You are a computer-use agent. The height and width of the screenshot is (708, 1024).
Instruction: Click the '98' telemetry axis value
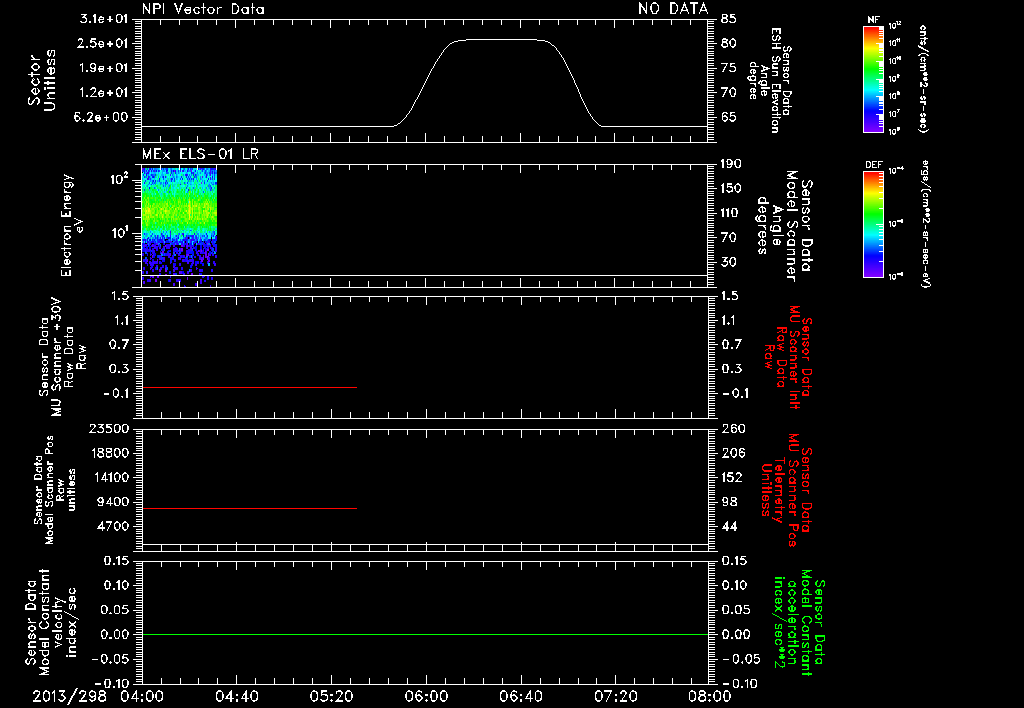click(729, 502)
